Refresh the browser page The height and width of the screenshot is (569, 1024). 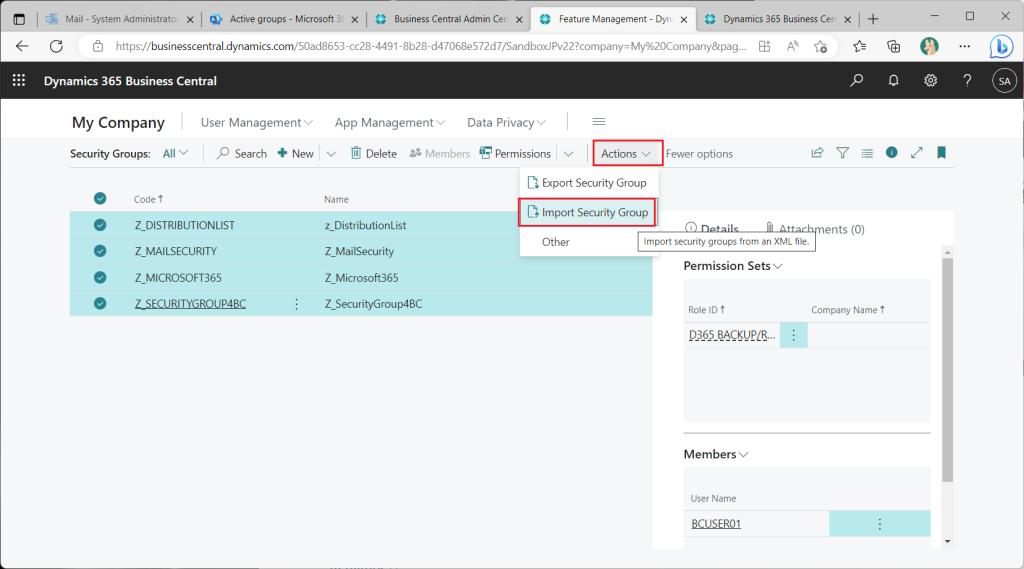point(57,46)
